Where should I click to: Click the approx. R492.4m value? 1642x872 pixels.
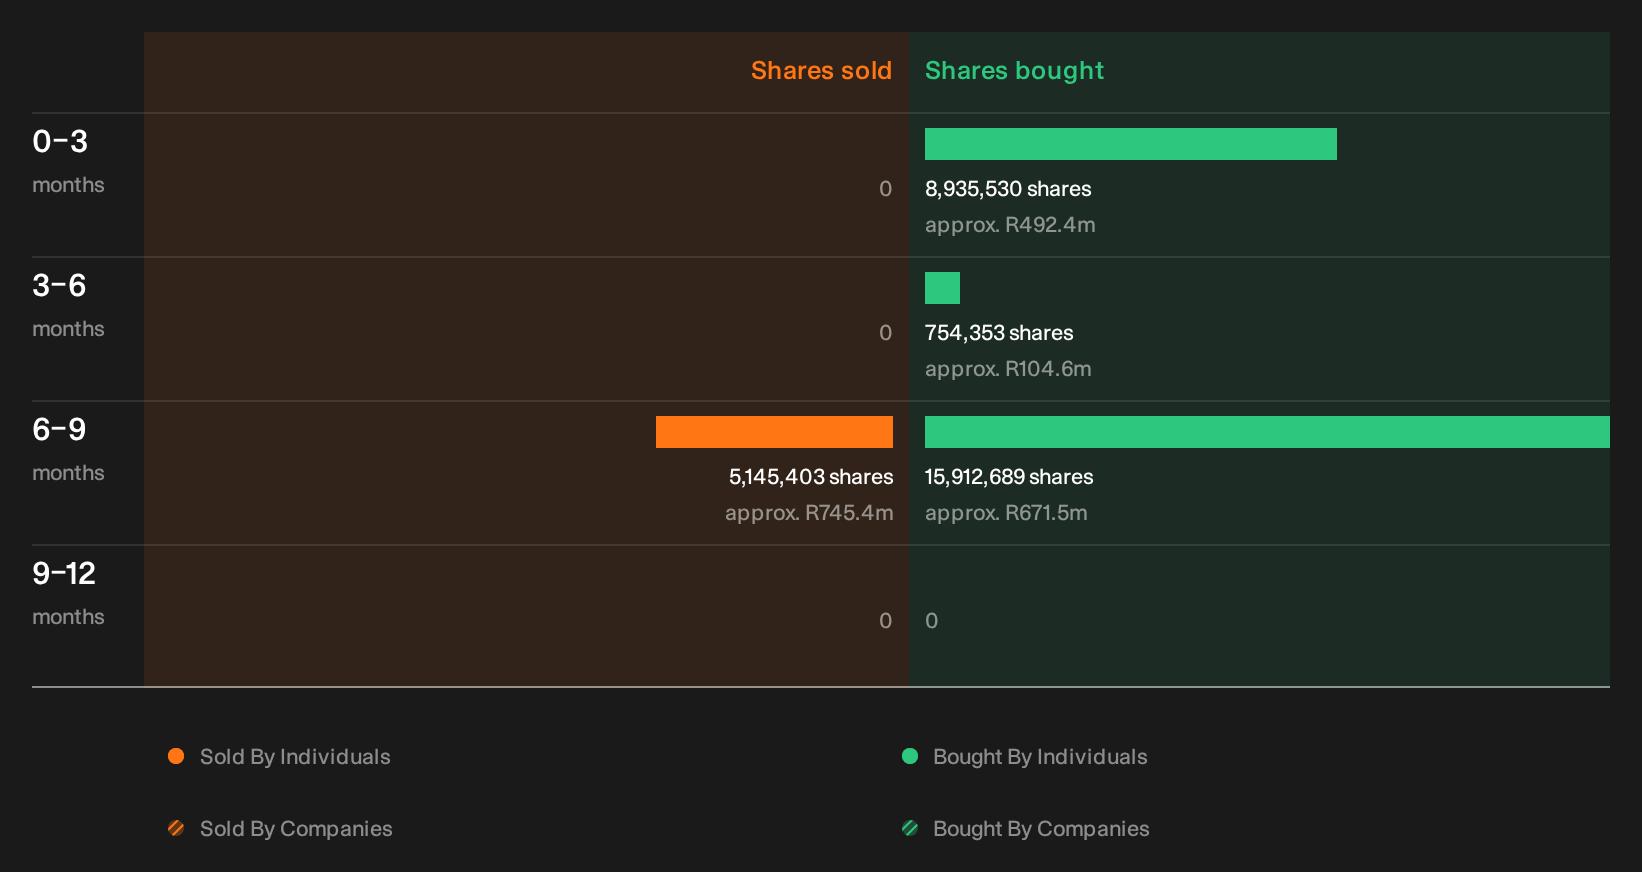click(x=1010, y=225)
